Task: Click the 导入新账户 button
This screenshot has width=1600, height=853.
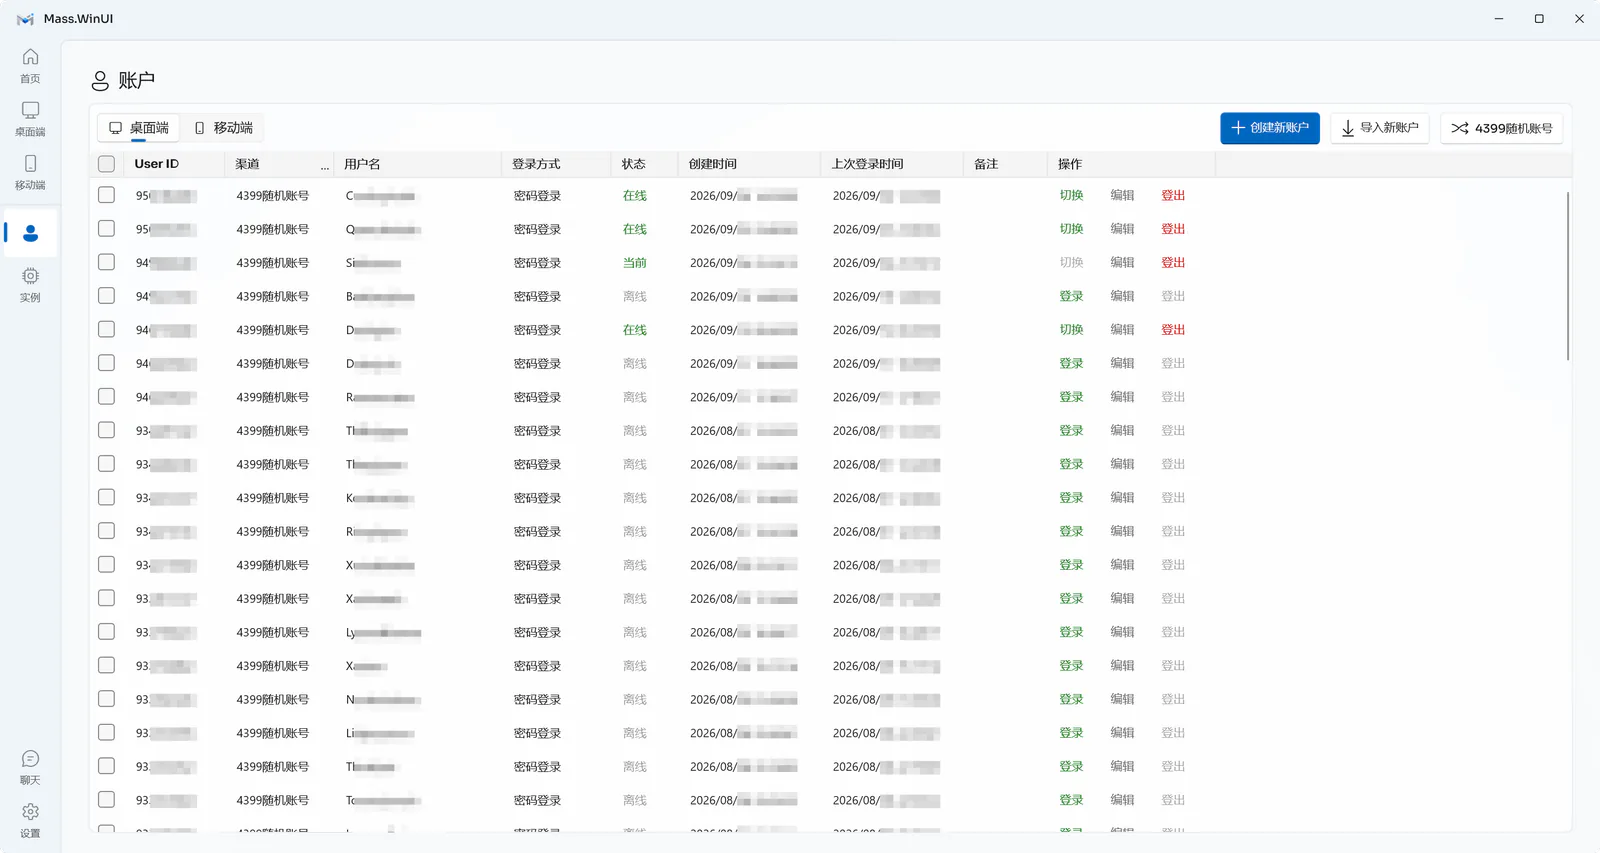Action: (x=1380, y=128)
